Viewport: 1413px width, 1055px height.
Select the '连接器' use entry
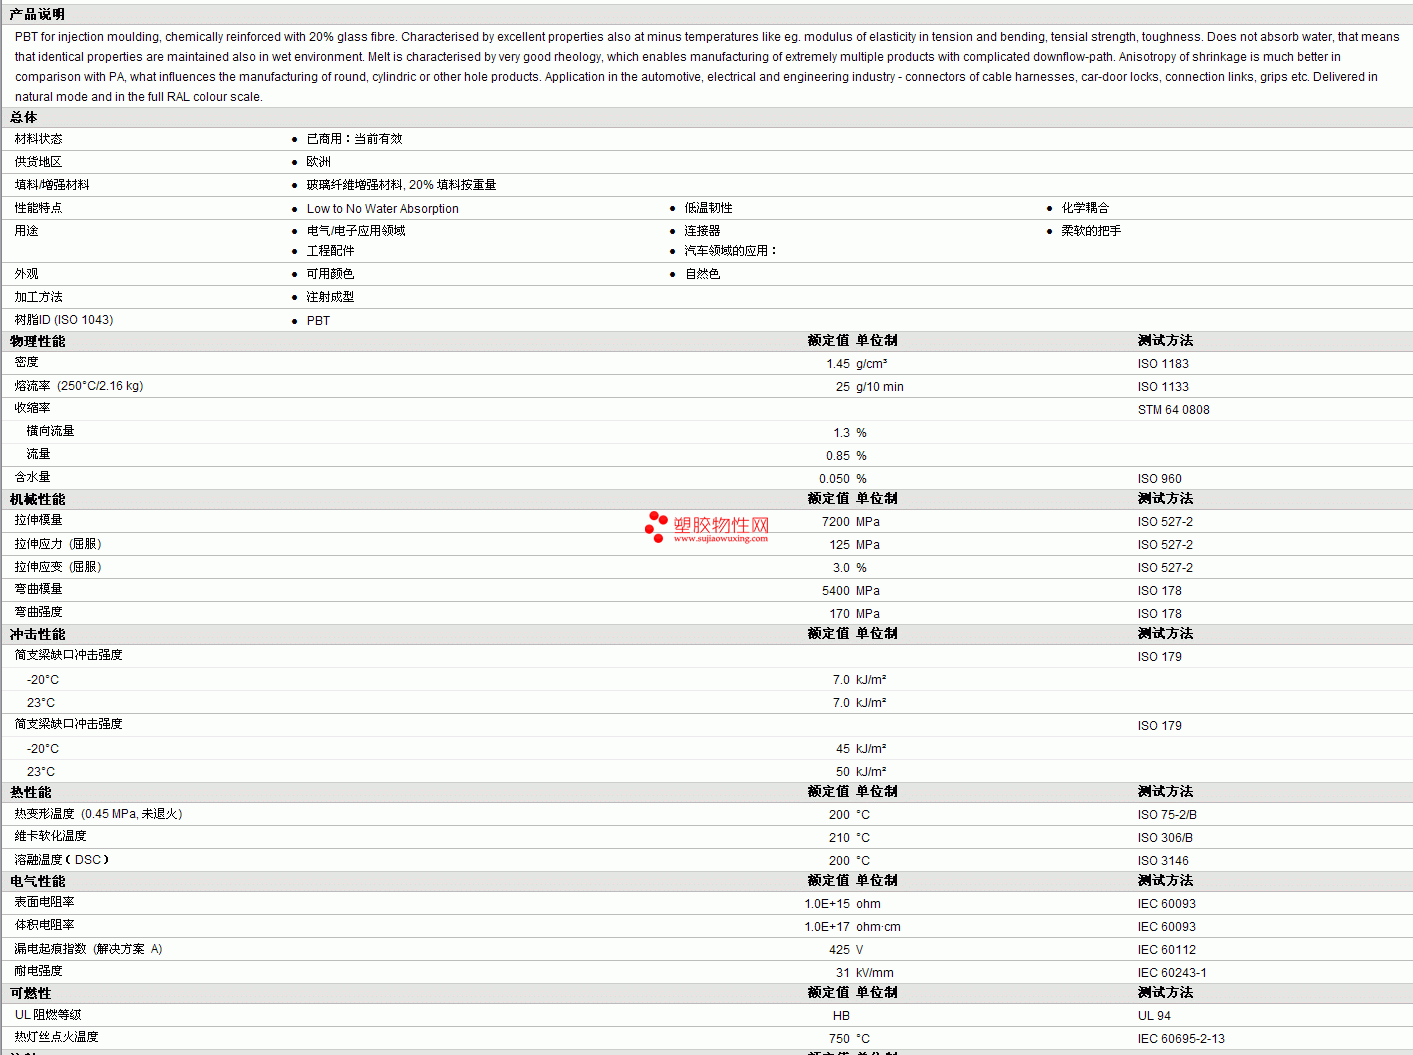click(x=702, y=231)
